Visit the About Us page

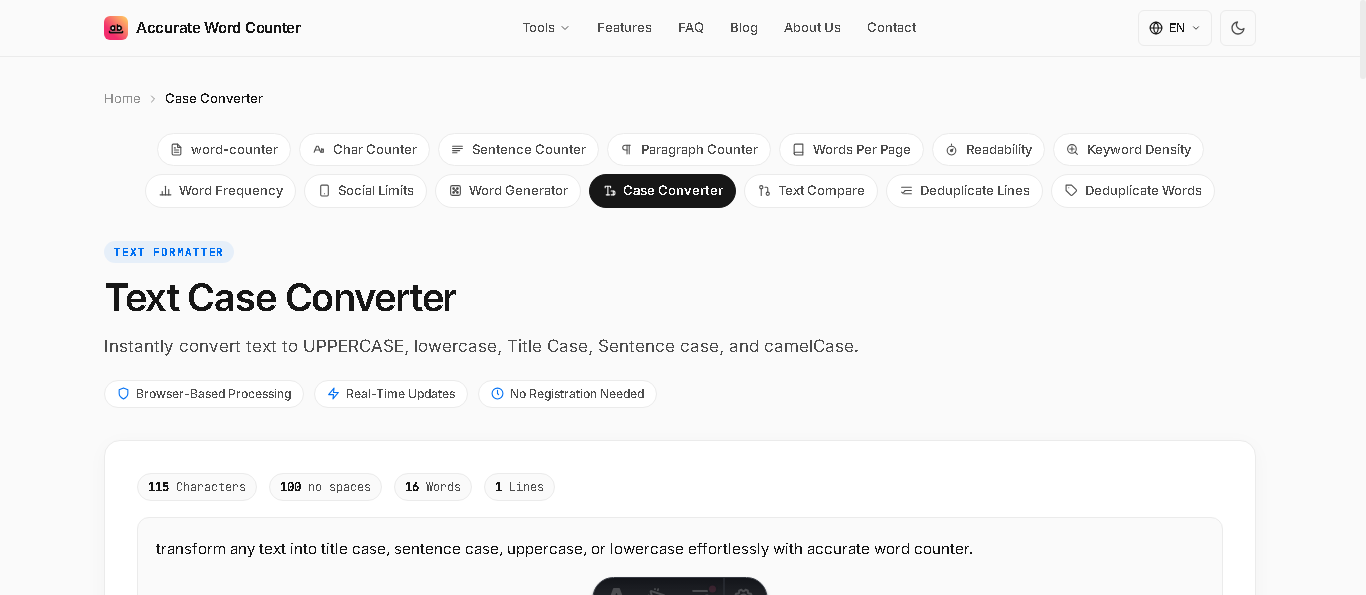pos(812,28)
